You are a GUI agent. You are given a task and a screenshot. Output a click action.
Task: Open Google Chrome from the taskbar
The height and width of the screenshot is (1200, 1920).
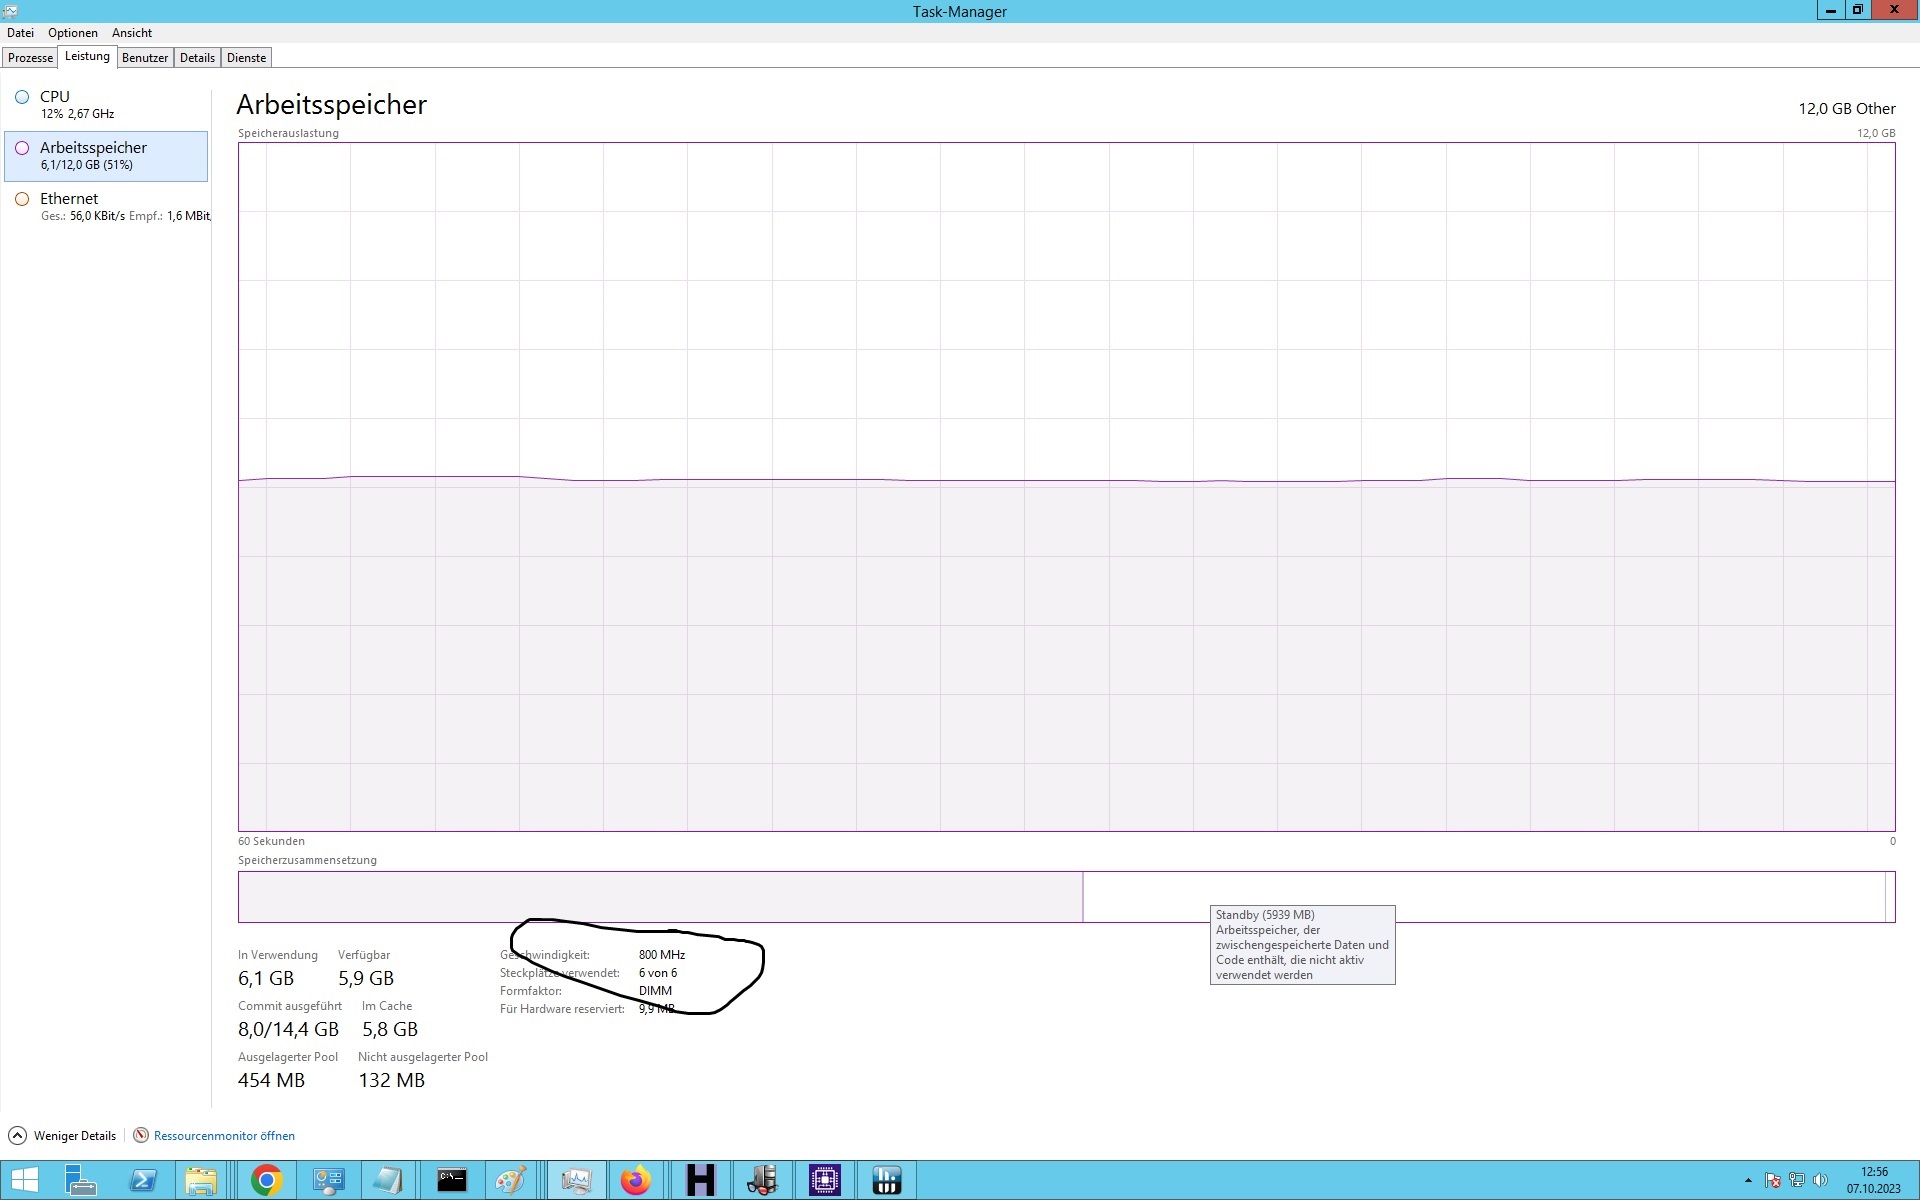tap(266, 1180)
